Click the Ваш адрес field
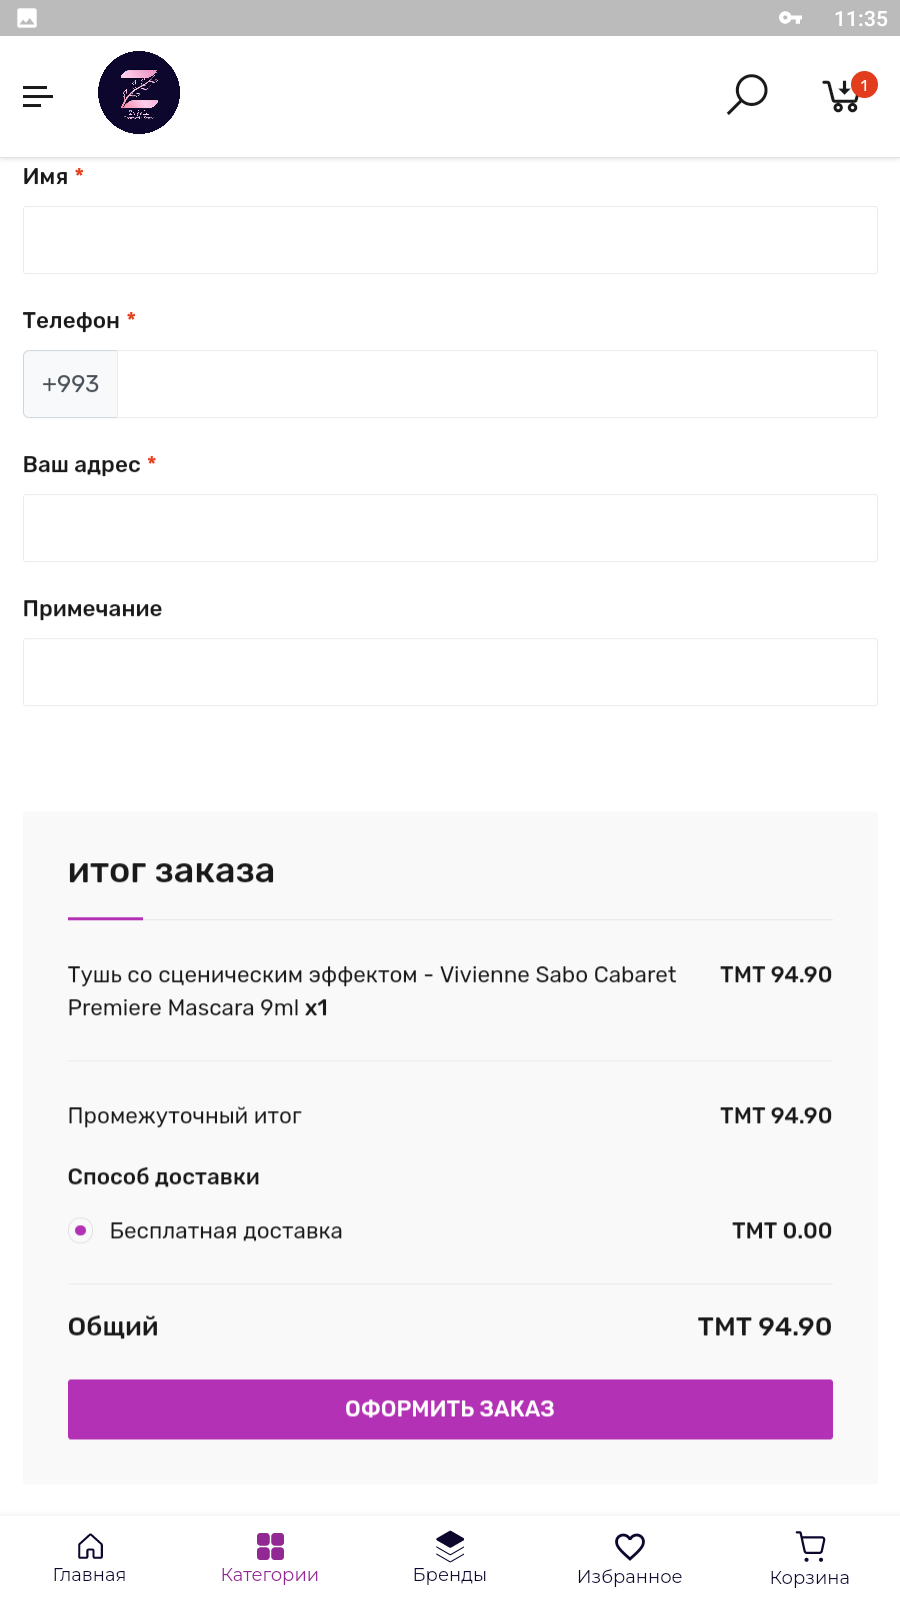This screenshot has height=1600, width=900. 450,528
